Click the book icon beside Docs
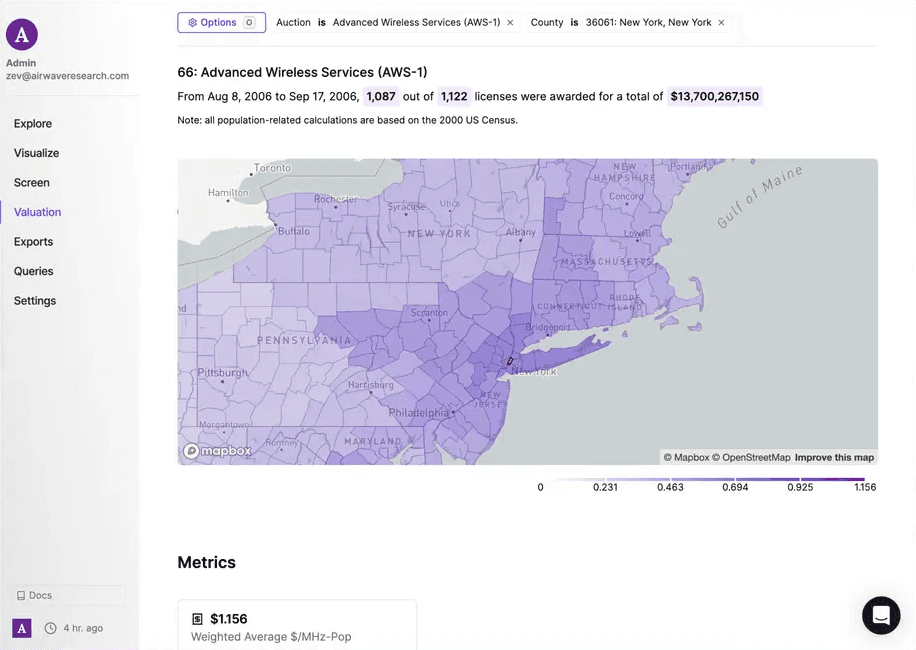The width and height of the screenshot is (916, 650). pos(21,596)
